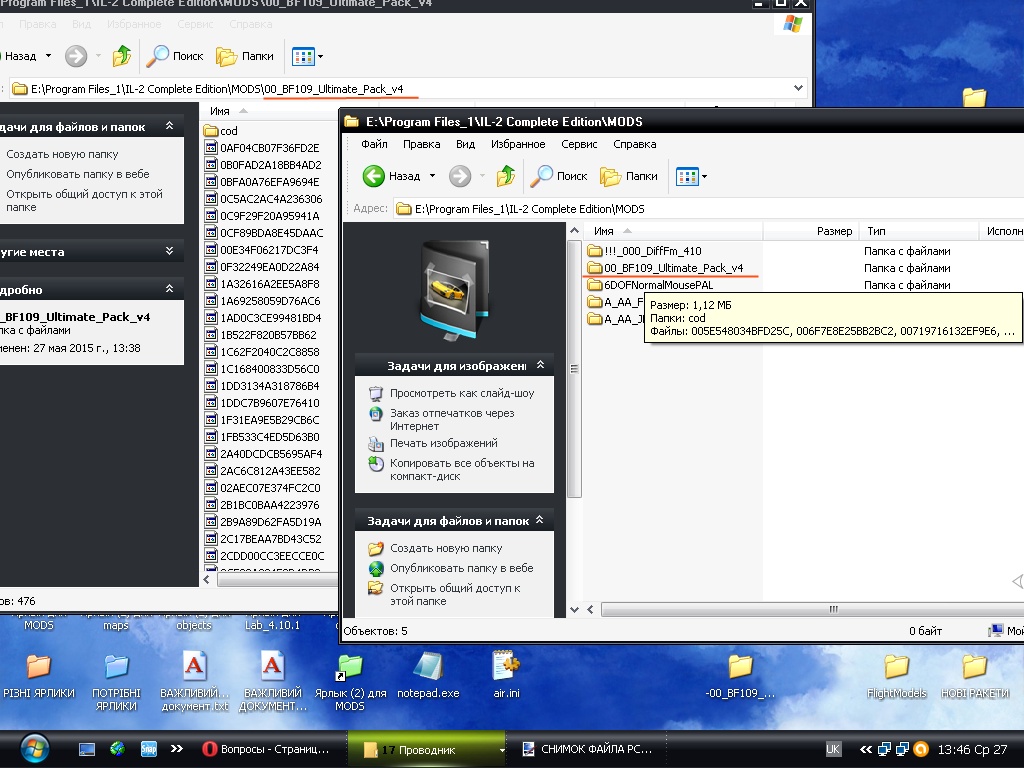Click the Up folder icon in MODS window
Image resolution: width=1024 pixels, height=768 pixels.
pyautogui.click(x=506, y=176)
